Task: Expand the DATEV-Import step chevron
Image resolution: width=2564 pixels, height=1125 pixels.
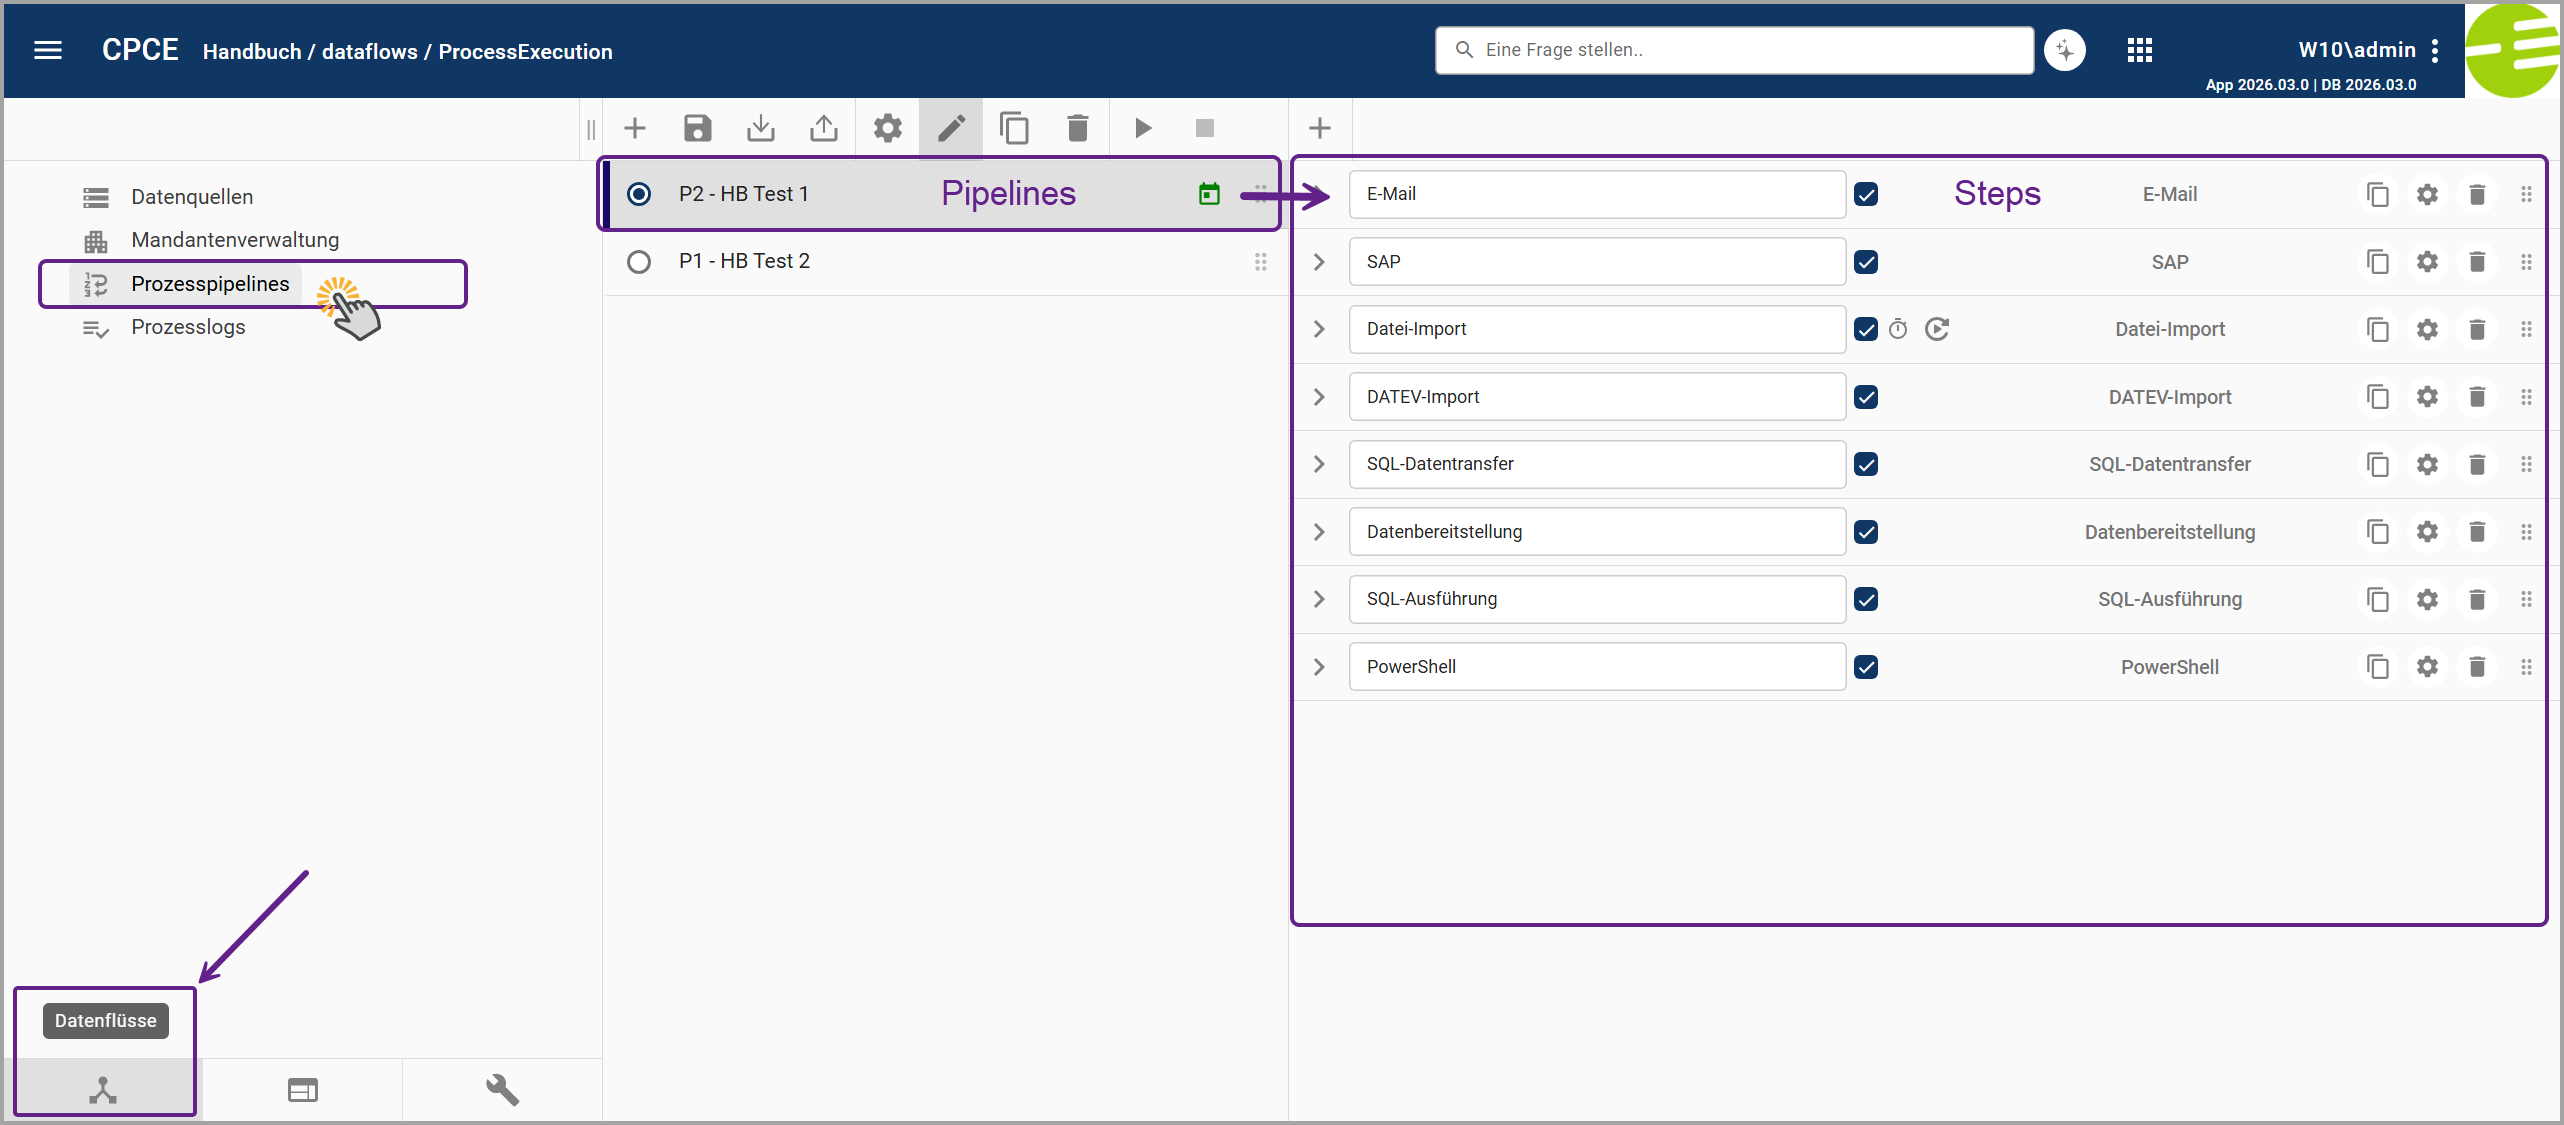Action: tap(1319, 397)
